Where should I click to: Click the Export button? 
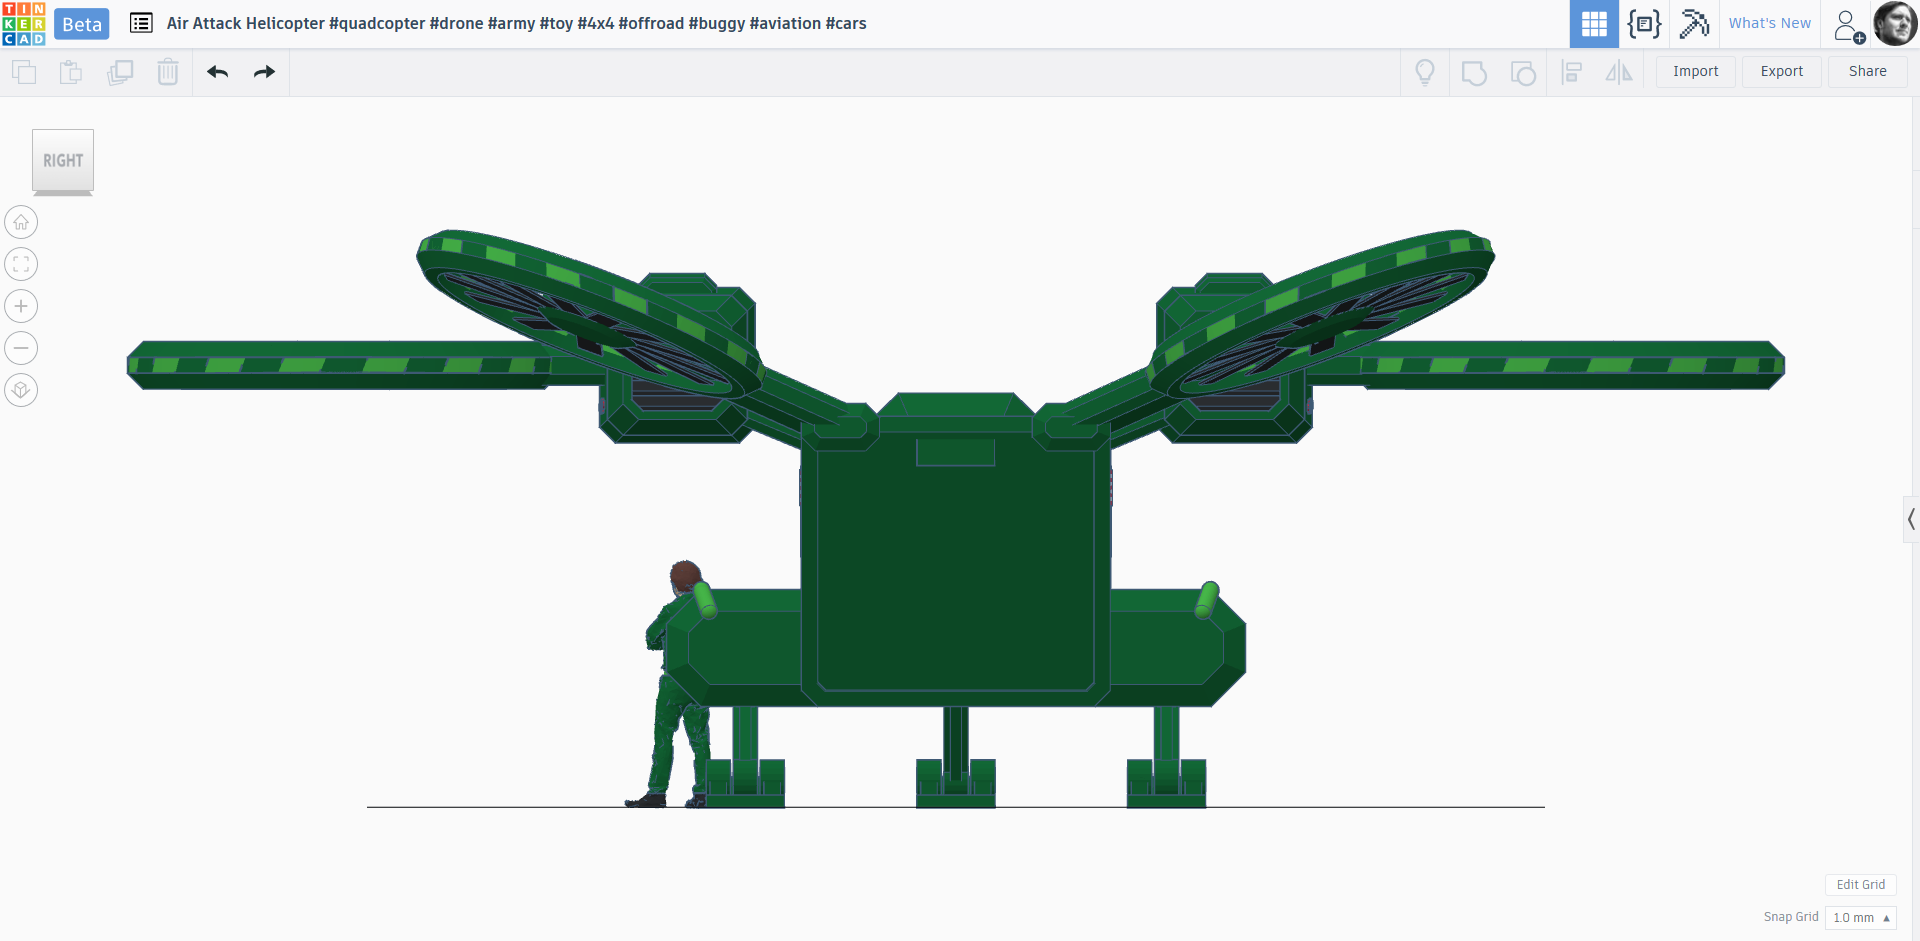click(1782, 71)
